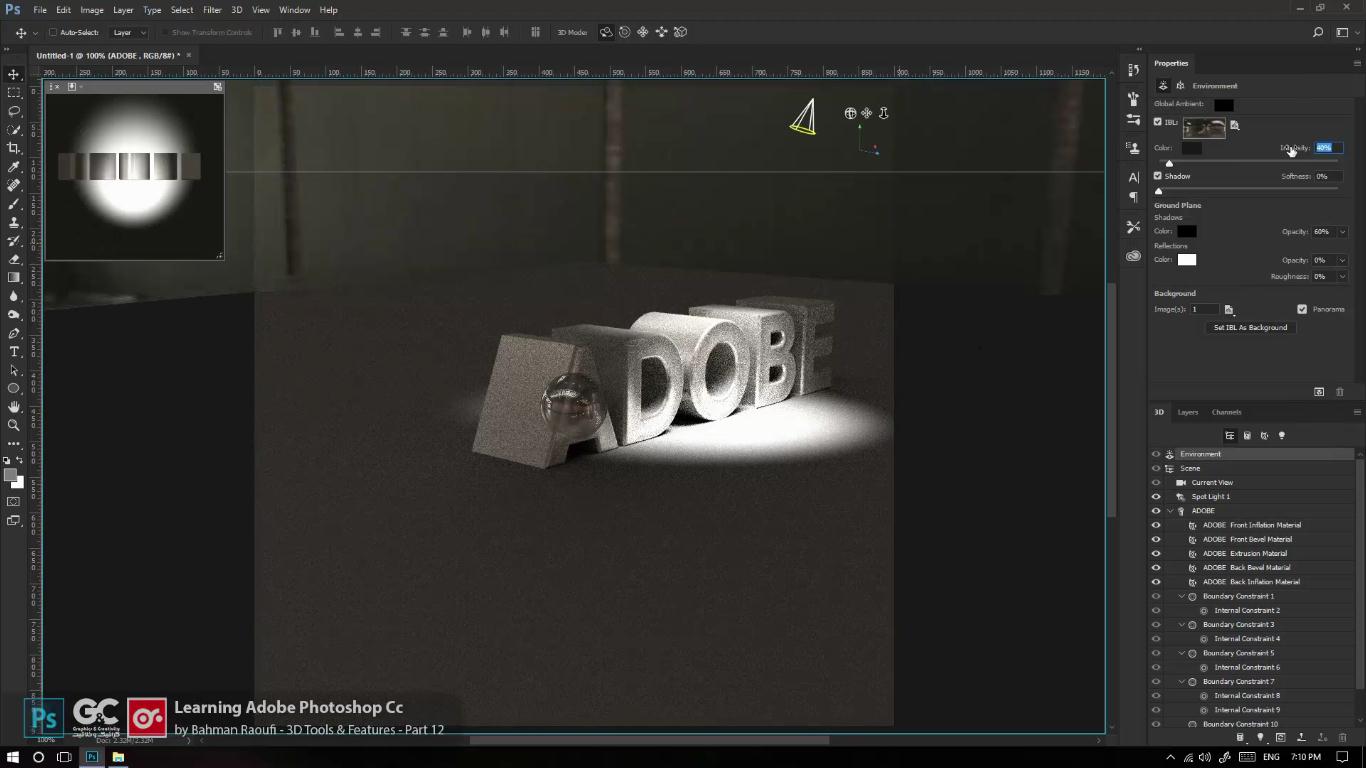Click the Global Ambient color swatch
Viewport: 1366px width, 768px height.
1224,105
